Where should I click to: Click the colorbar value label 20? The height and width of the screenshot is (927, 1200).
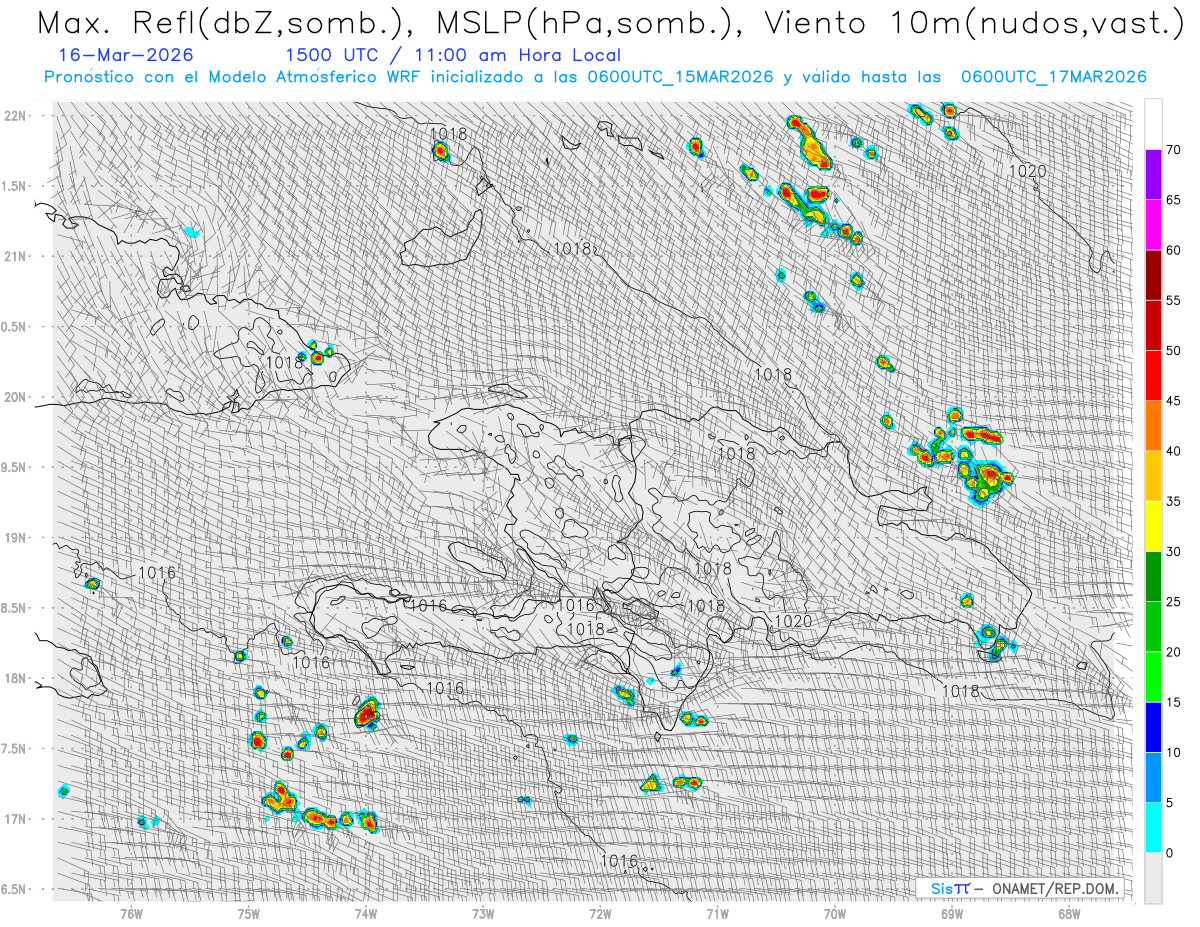click(1173, 652)
